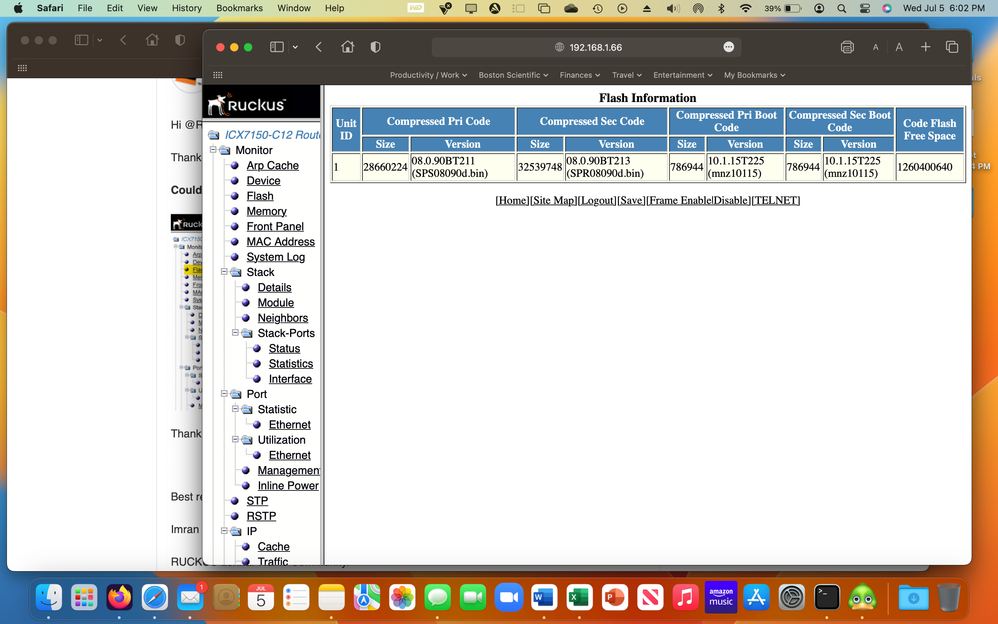The image size is (998, 624).
Task: Open the History menu in the menu bar
Action: [x=186, y=8]
